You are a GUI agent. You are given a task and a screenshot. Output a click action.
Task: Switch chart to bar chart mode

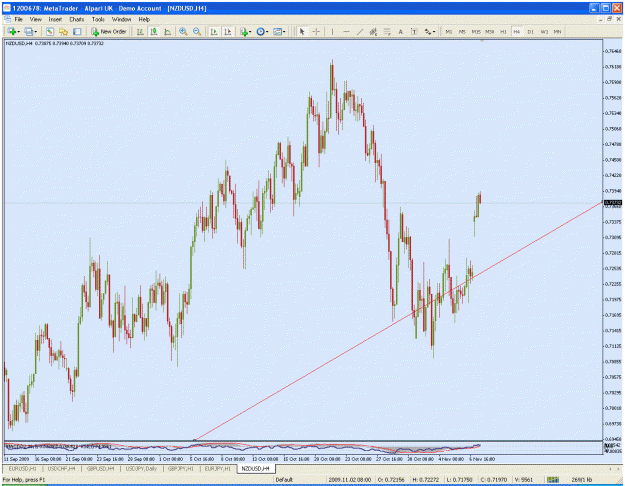(x=140, y=31)
